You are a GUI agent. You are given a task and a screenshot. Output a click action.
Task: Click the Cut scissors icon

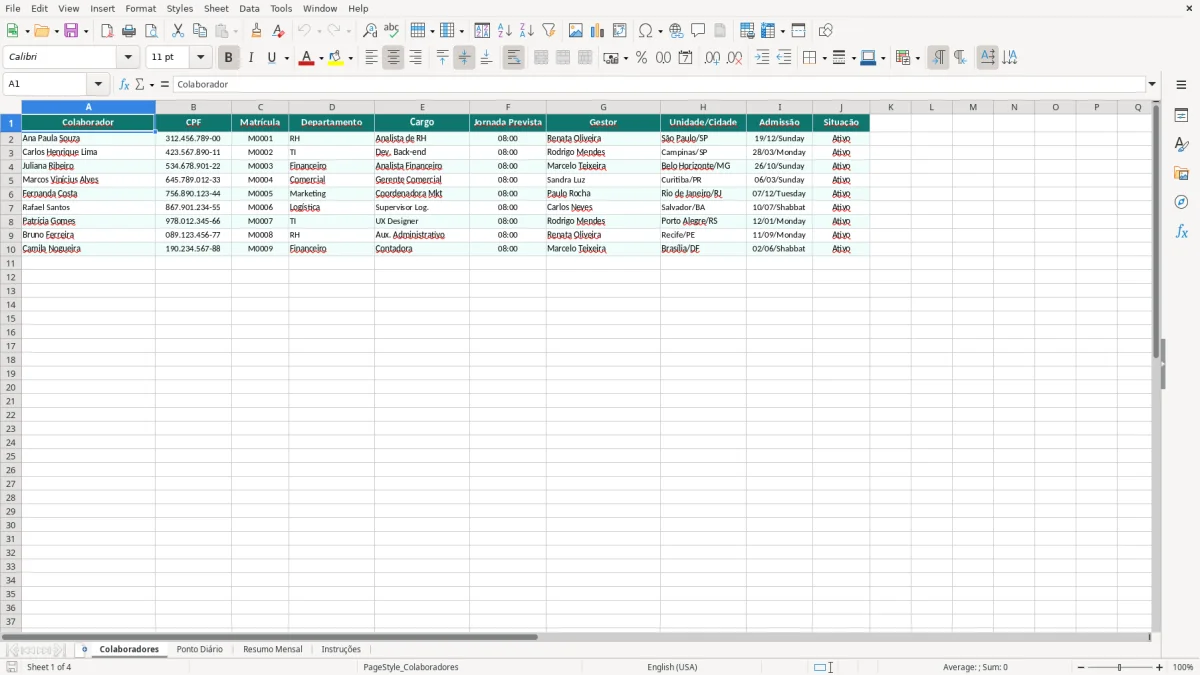(178, 31)
